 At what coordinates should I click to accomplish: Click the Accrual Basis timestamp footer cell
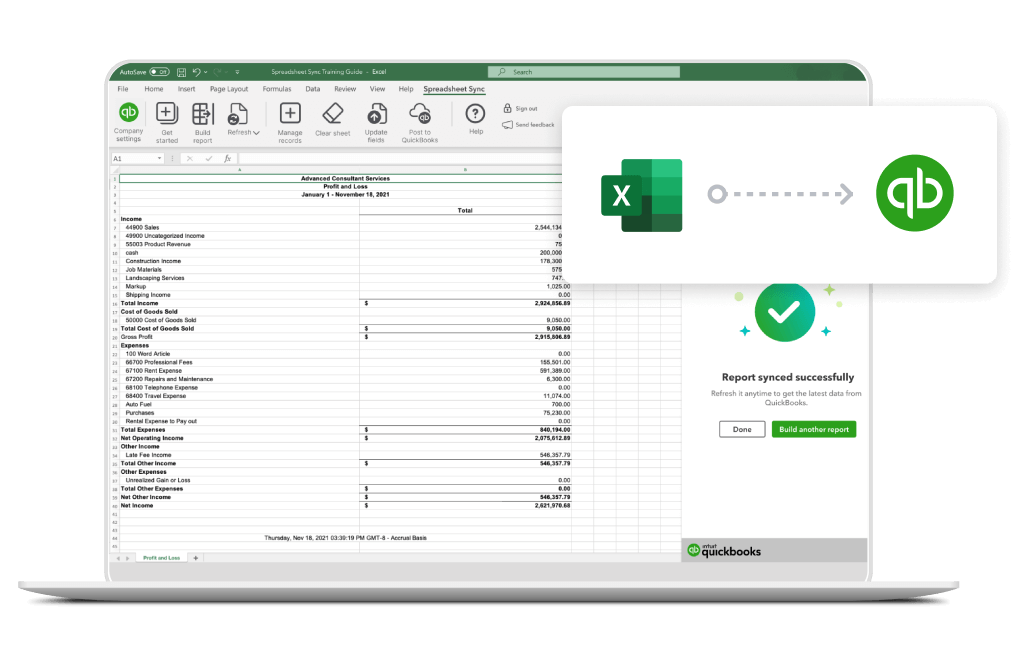[345, 538]
